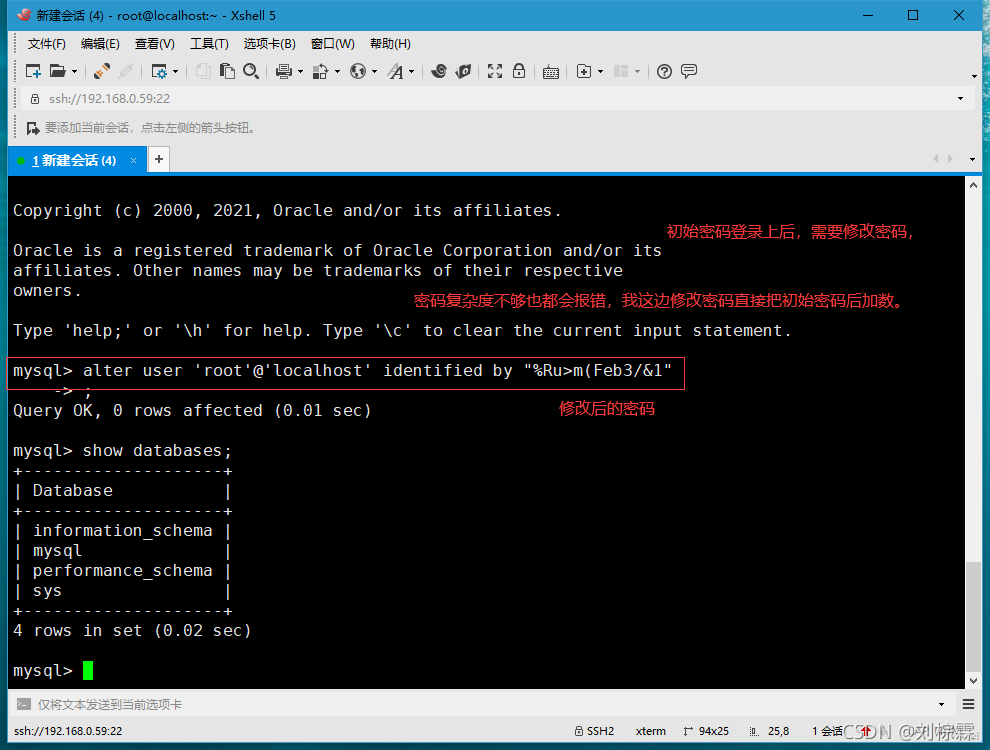This screenshot has height=750, width=990.
Task: Click the Chat bubble icon
Action: (x=689, y=71)
